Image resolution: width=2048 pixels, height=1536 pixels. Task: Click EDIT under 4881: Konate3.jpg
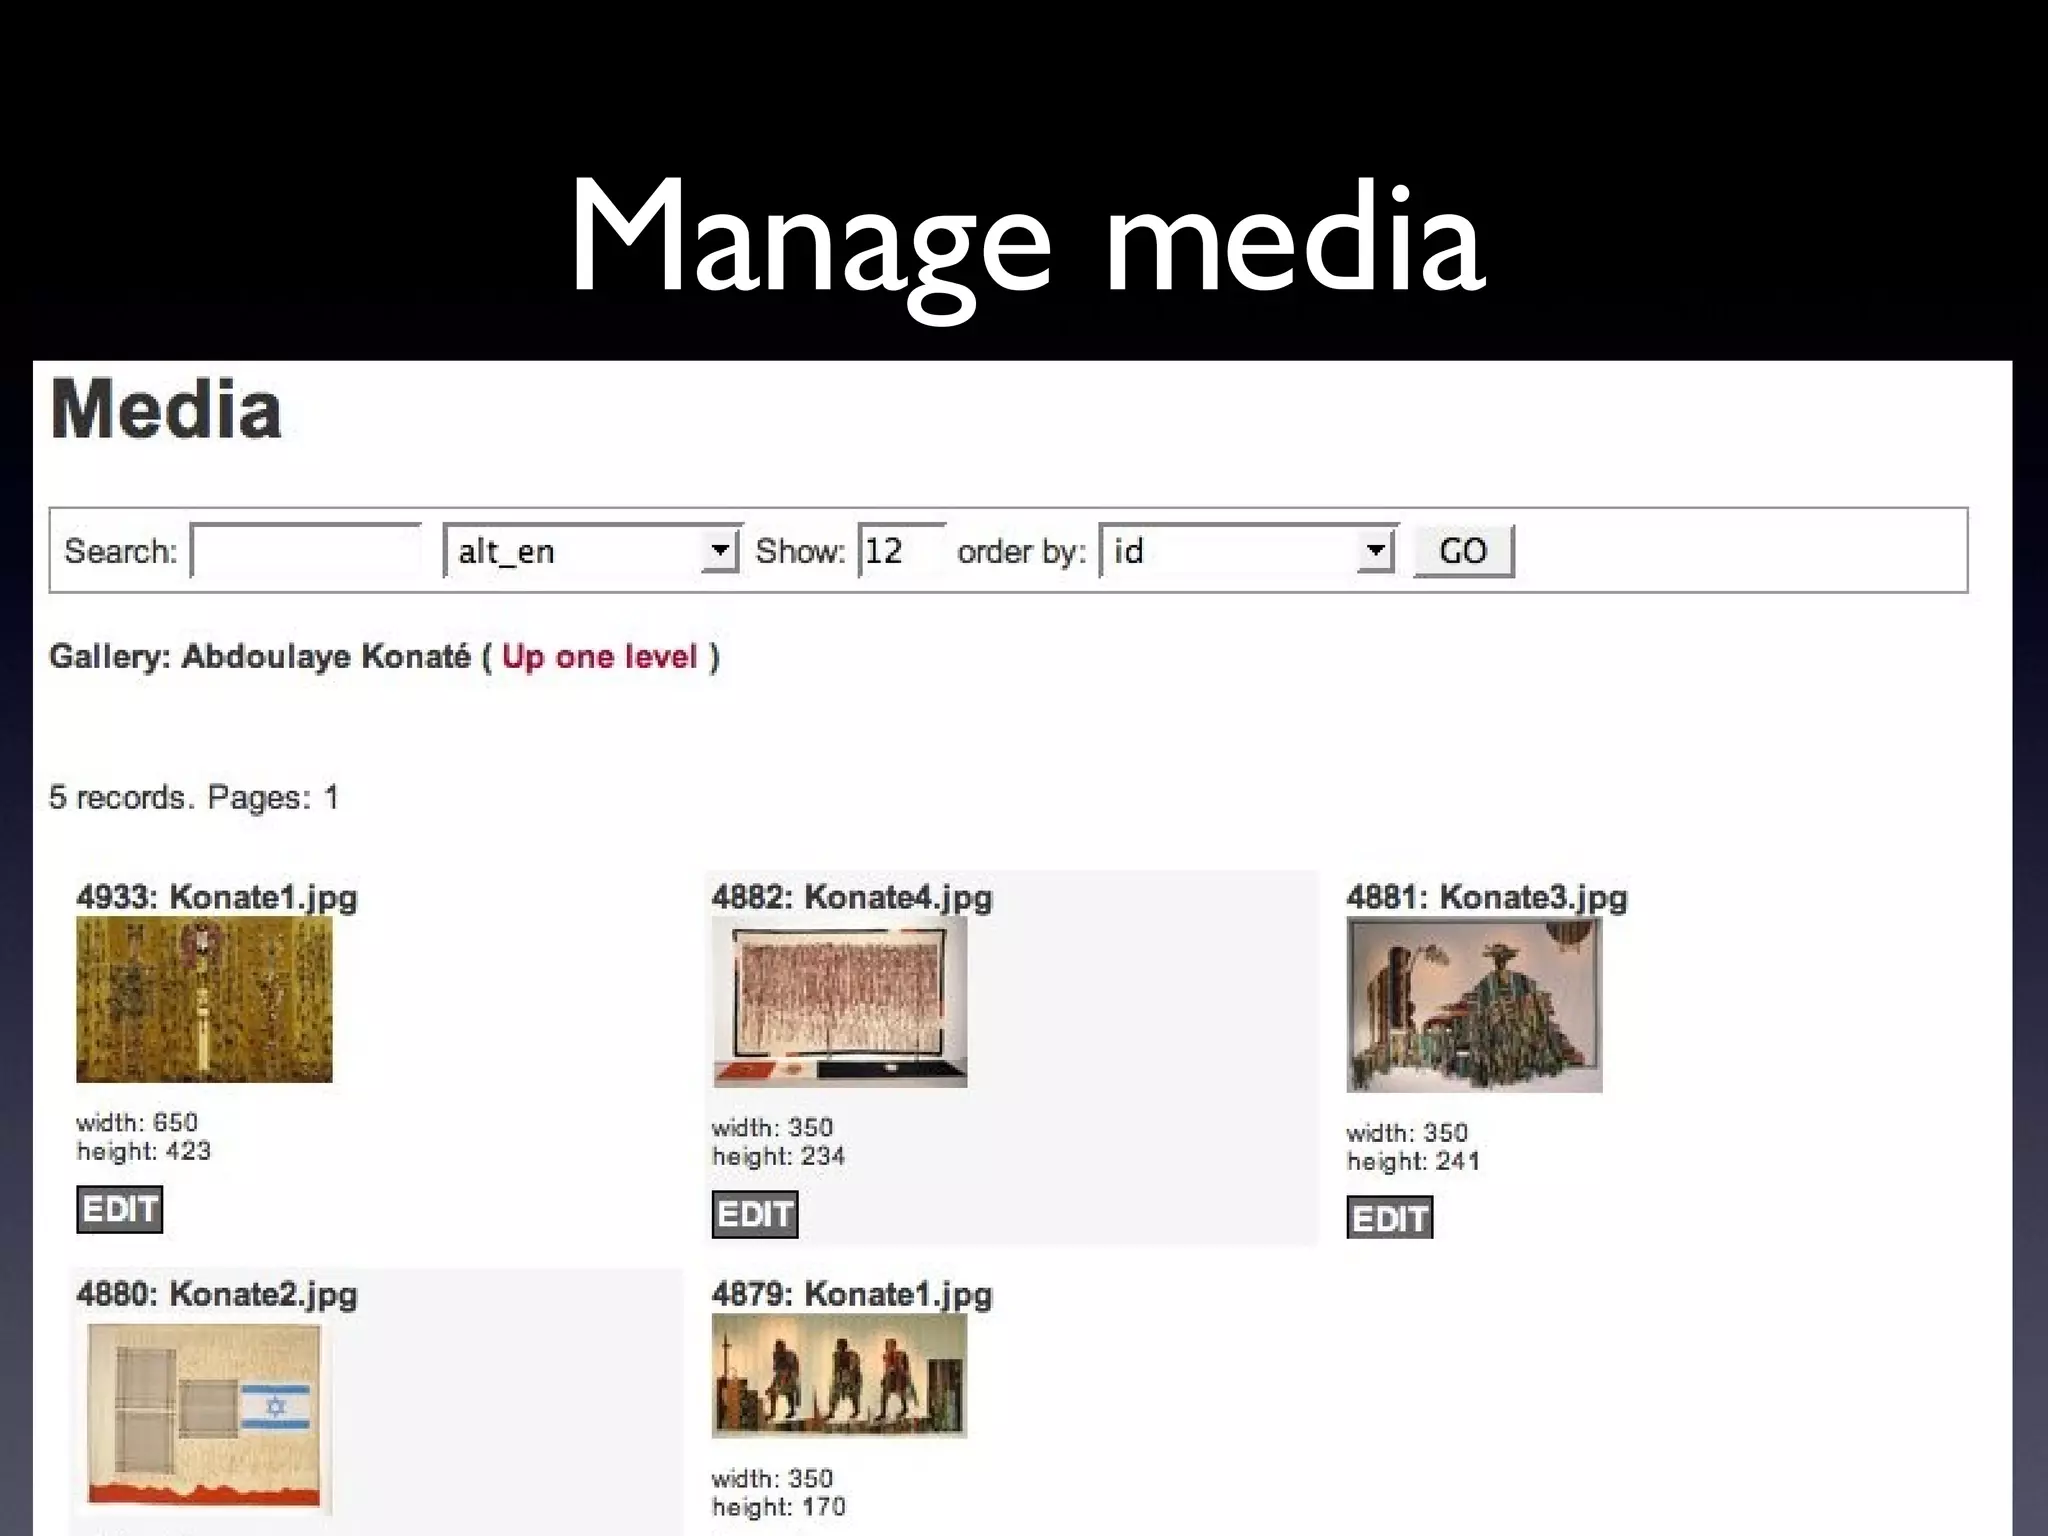(x=1390, y=1218)
